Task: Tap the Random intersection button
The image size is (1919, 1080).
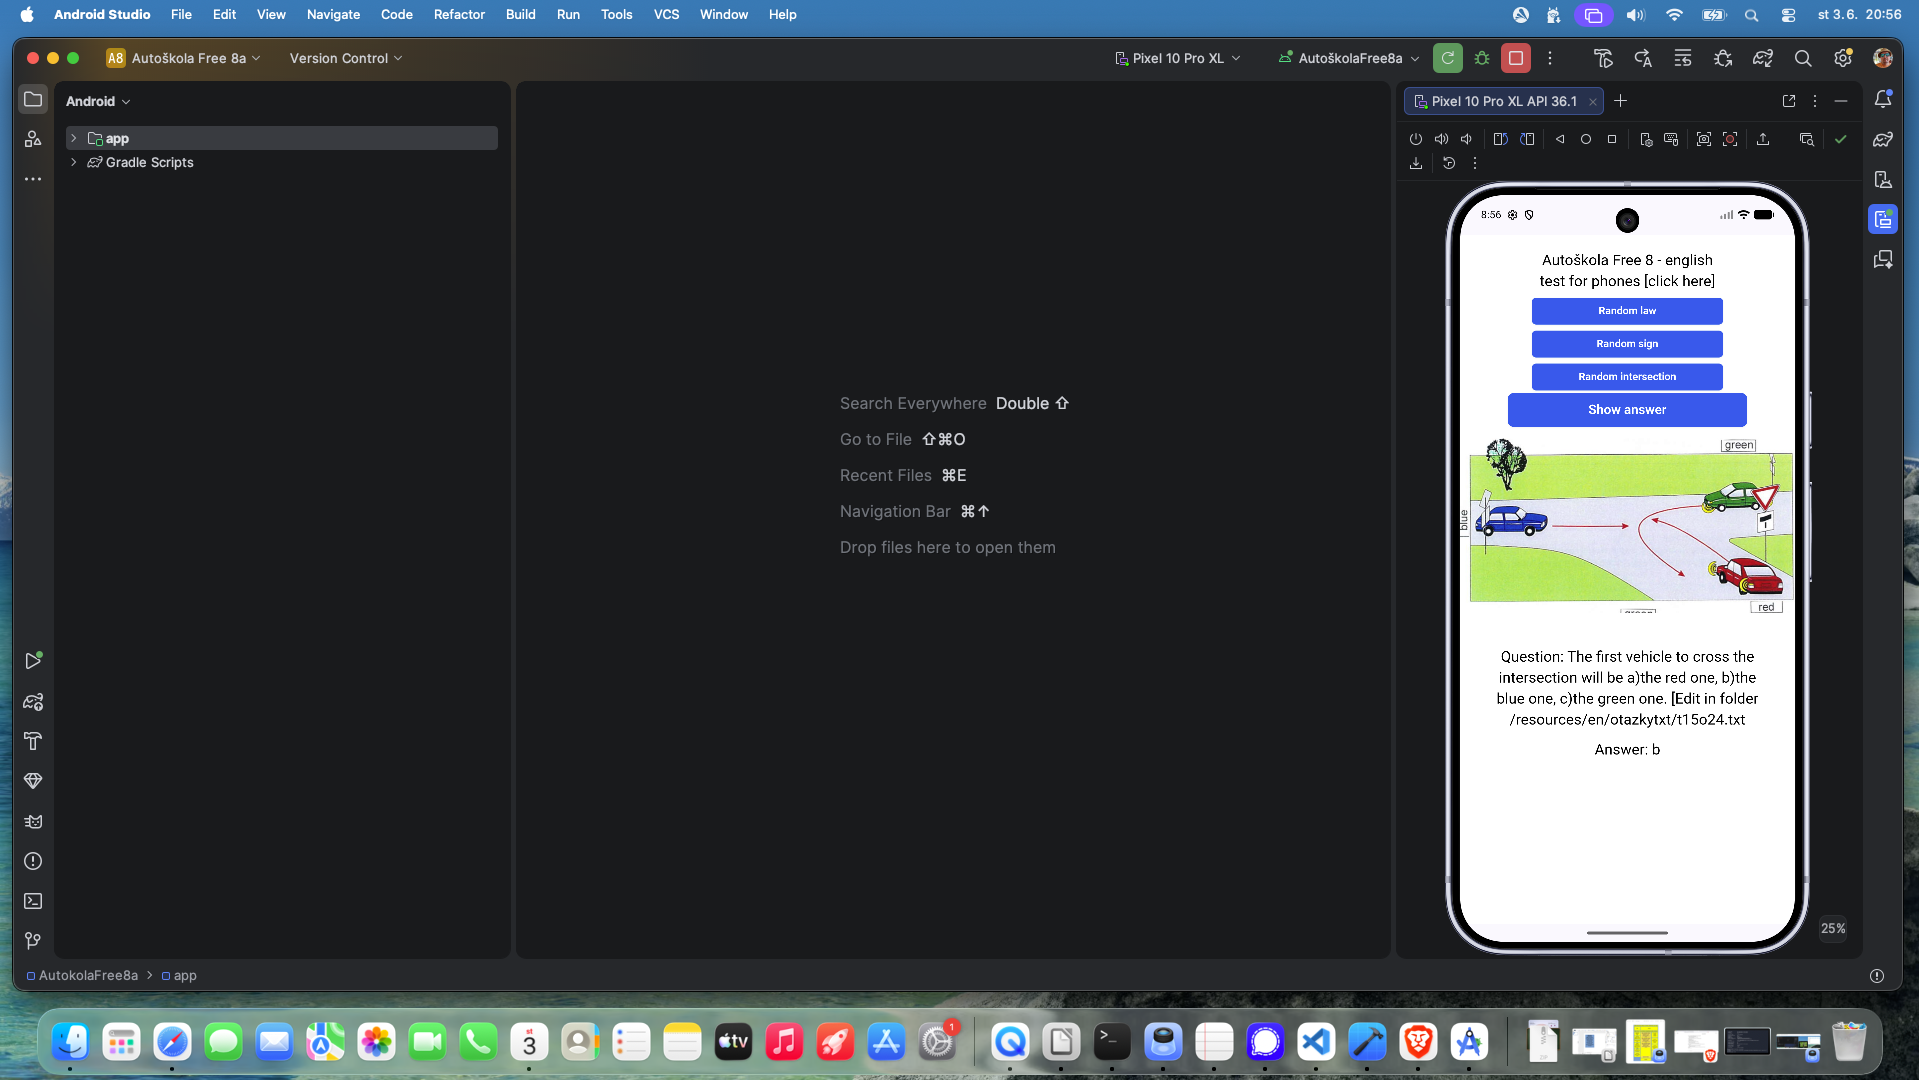Action: pyautogui.click(x=1627, y=377)
